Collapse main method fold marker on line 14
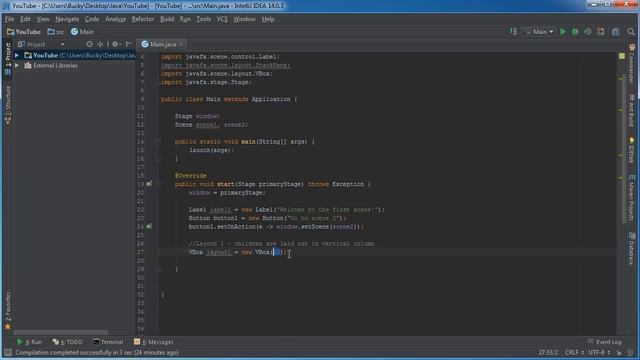Image resolution: width=640 pixels, height=360 pixels. point(158,142)
